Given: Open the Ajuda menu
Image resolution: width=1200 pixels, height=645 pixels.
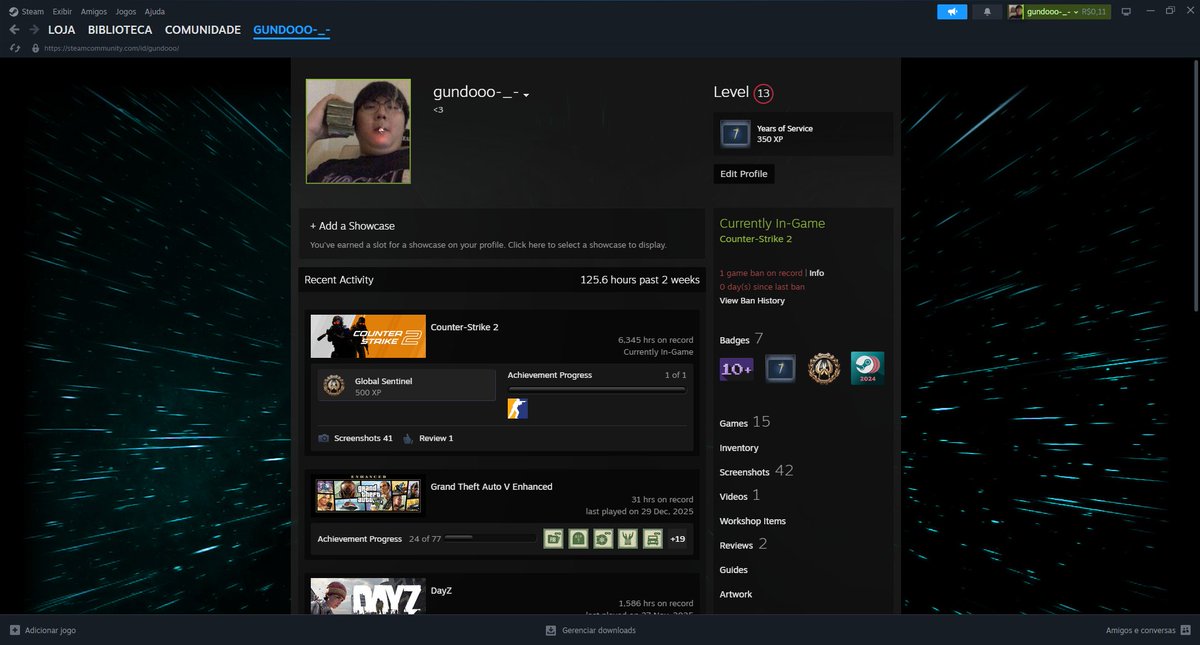Looking at the screenshot, I should click(x=155, y=11).
